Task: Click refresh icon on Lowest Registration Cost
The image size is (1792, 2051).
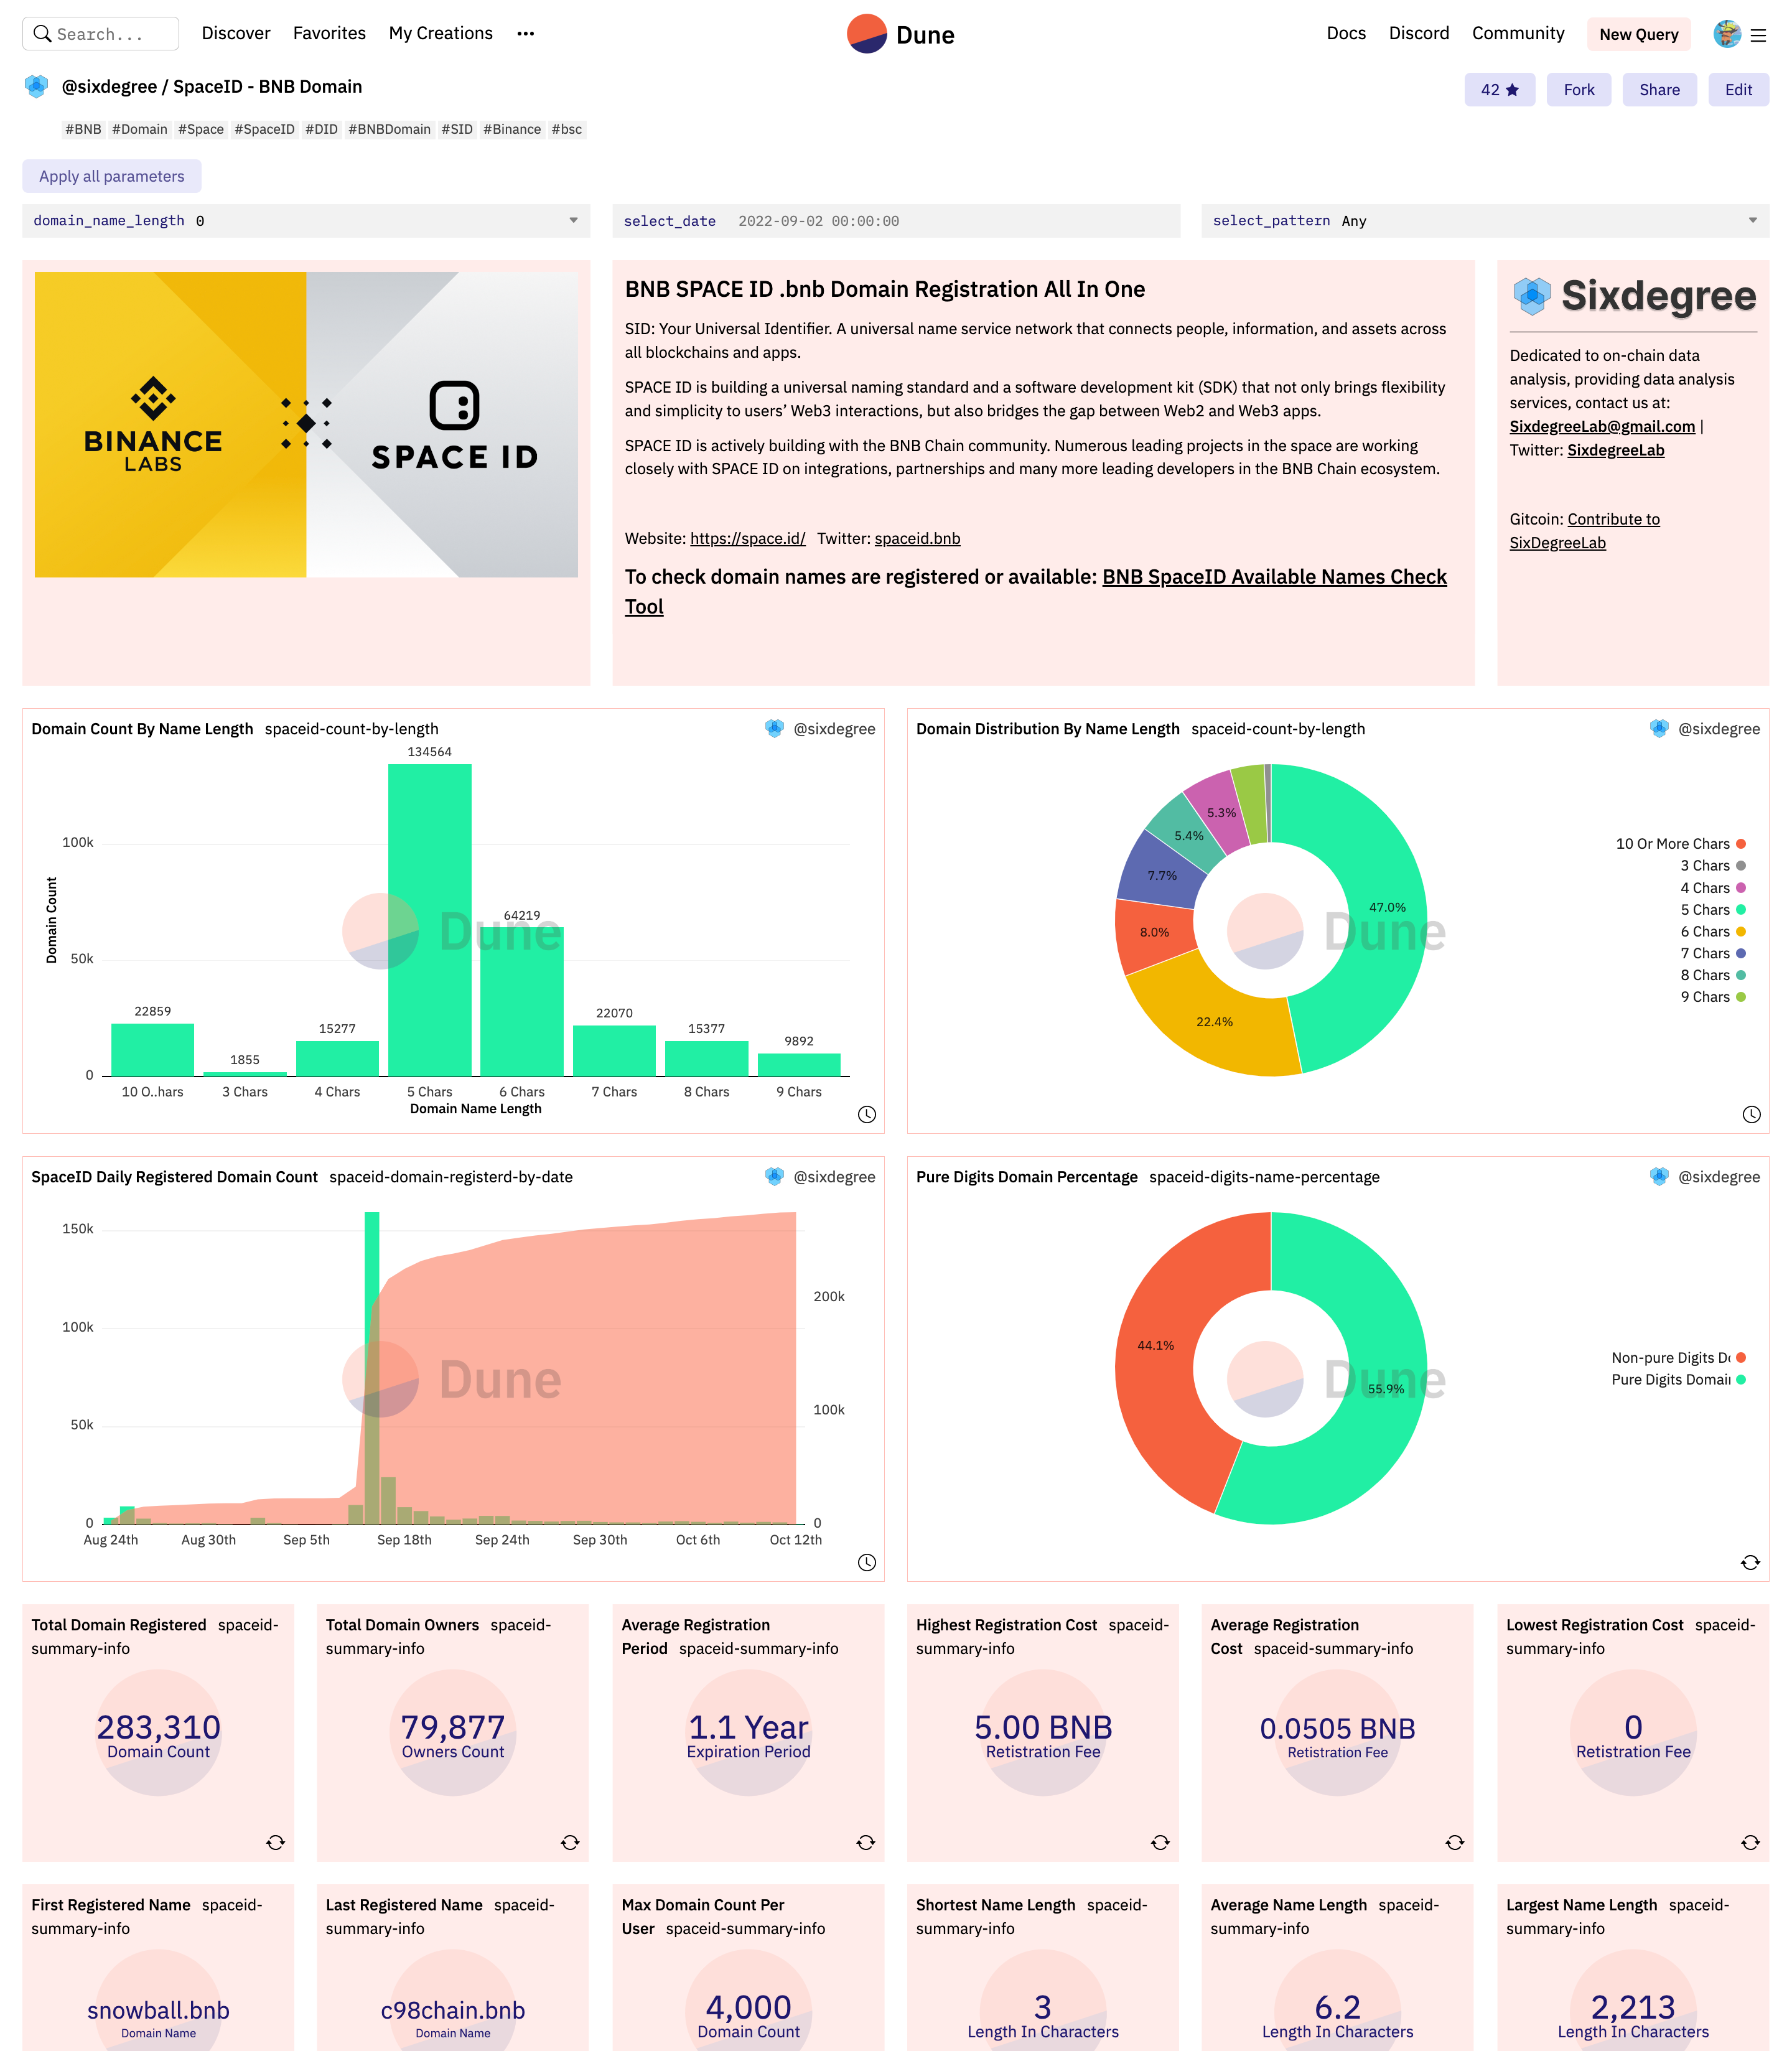Action: [1750, 1842]
